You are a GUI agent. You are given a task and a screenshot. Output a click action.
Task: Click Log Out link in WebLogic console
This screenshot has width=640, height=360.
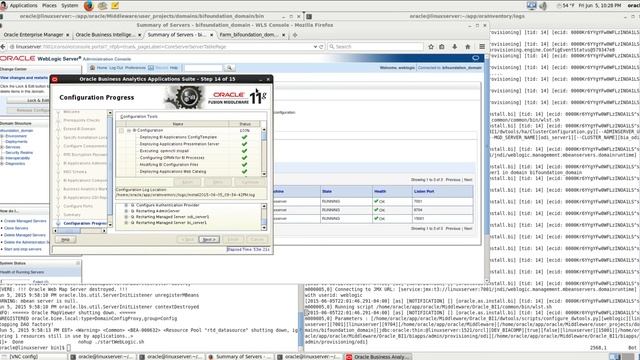pyautogui.click(x=116, y=68)
